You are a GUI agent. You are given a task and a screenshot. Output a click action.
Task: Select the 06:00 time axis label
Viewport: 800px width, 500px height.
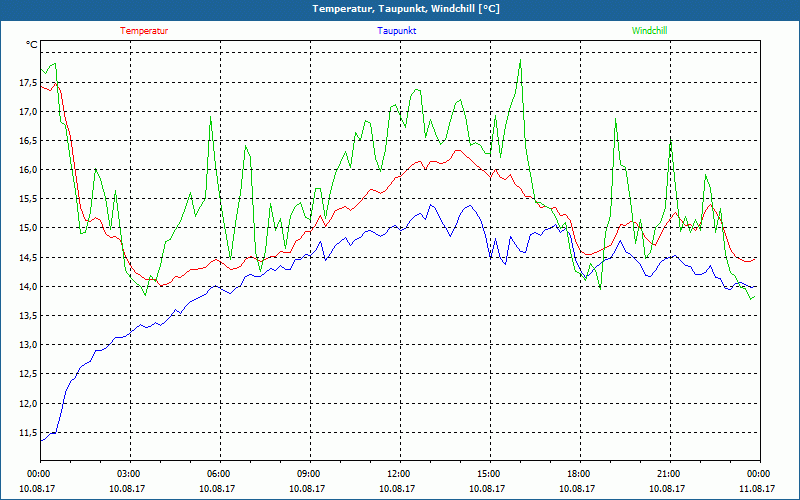tap(219, 474)
